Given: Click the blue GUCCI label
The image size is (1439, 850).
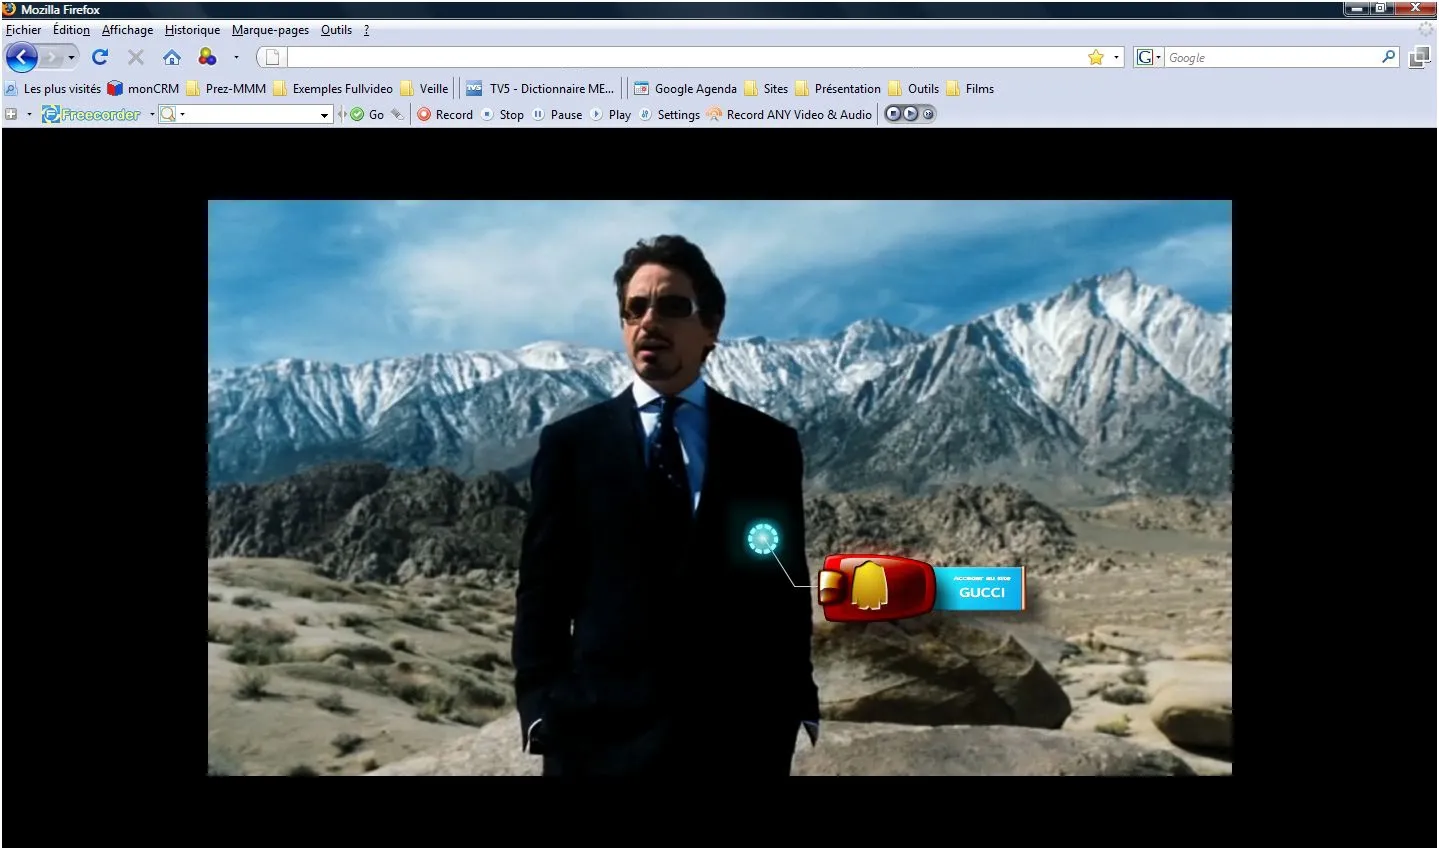Looking at the screenshot, I should tap(981, 589).
